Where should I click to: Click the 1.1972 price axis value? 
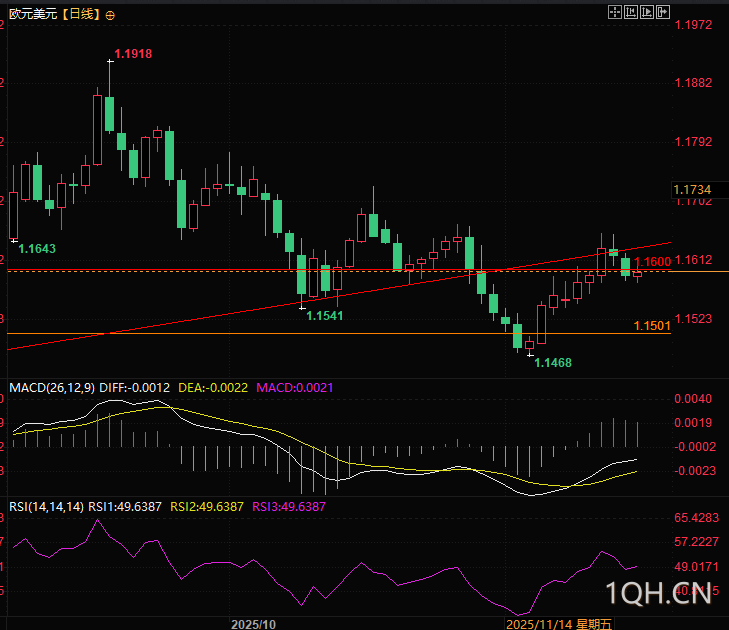tap(693, 25)
